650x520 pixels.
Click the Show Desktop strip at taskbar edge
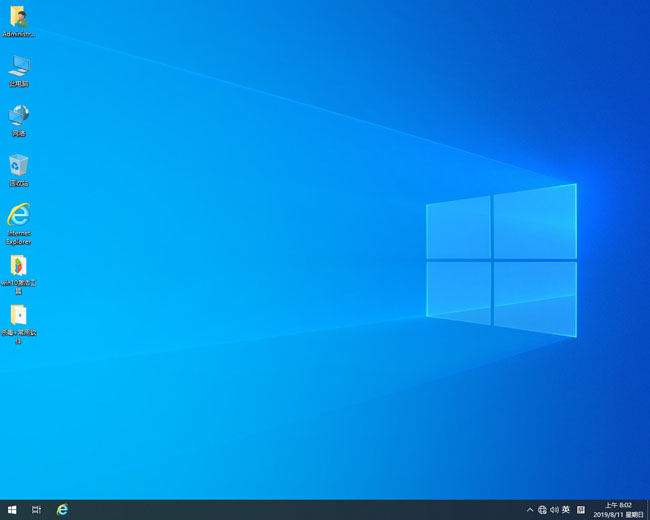(x=647, y=510)
